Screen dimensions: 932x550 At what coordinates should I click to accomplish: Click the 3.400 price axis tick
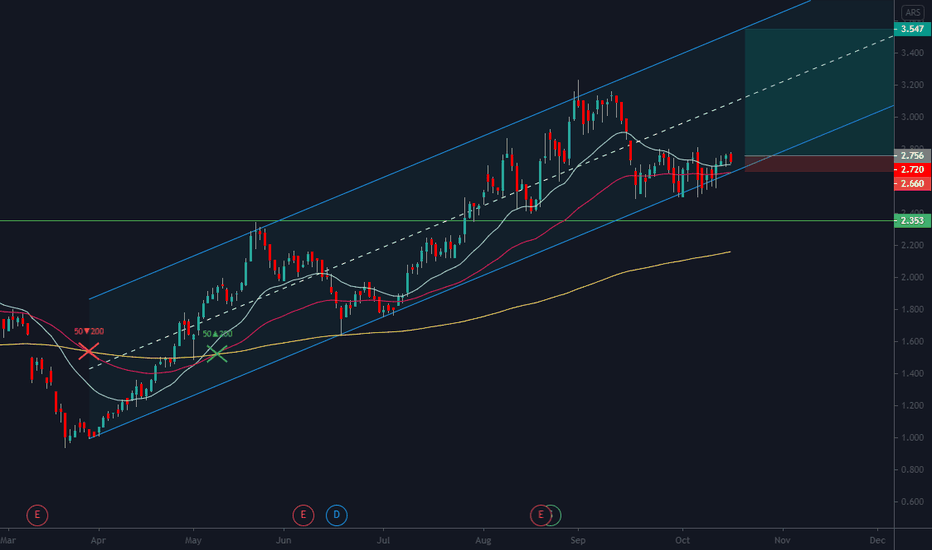[x=912, y=53]
